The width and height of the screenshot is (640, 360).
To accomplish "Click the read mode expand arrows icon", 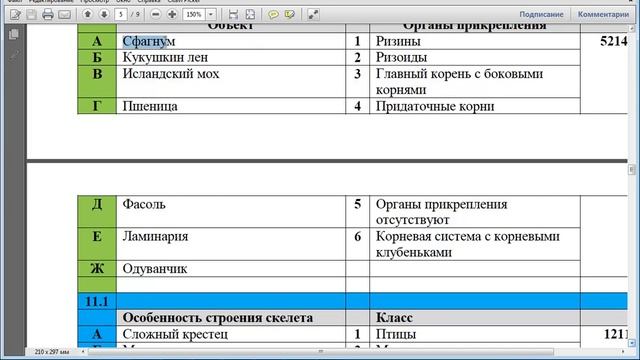I will (313, 15).
